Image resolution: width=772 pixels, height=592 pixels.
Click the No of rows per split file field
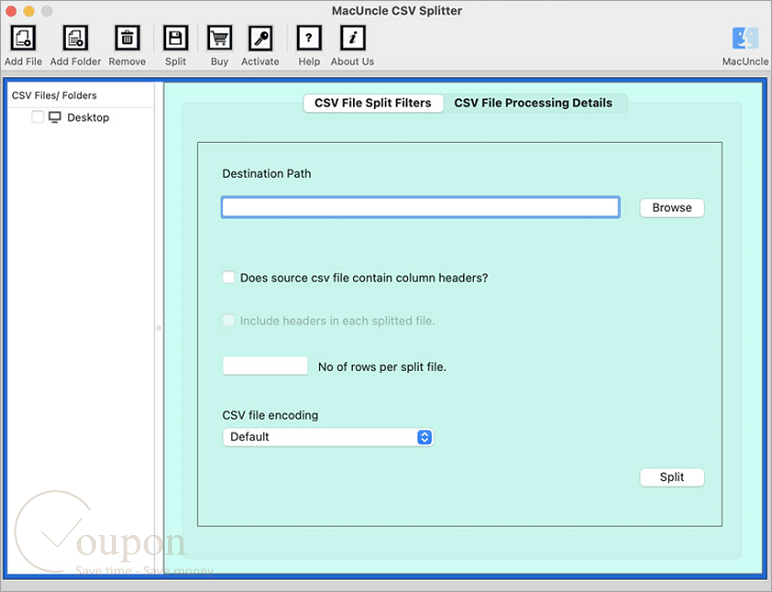[265, 366]
